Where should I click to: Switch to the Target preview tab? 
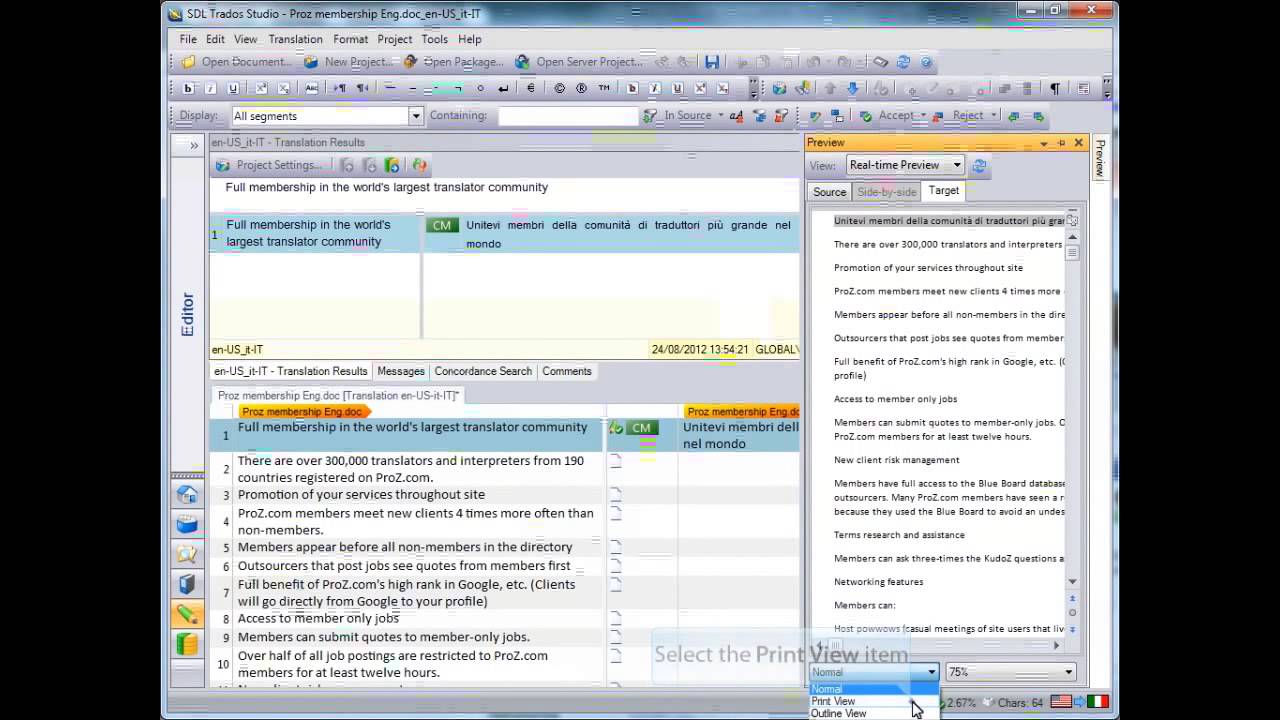click(943, 191)
